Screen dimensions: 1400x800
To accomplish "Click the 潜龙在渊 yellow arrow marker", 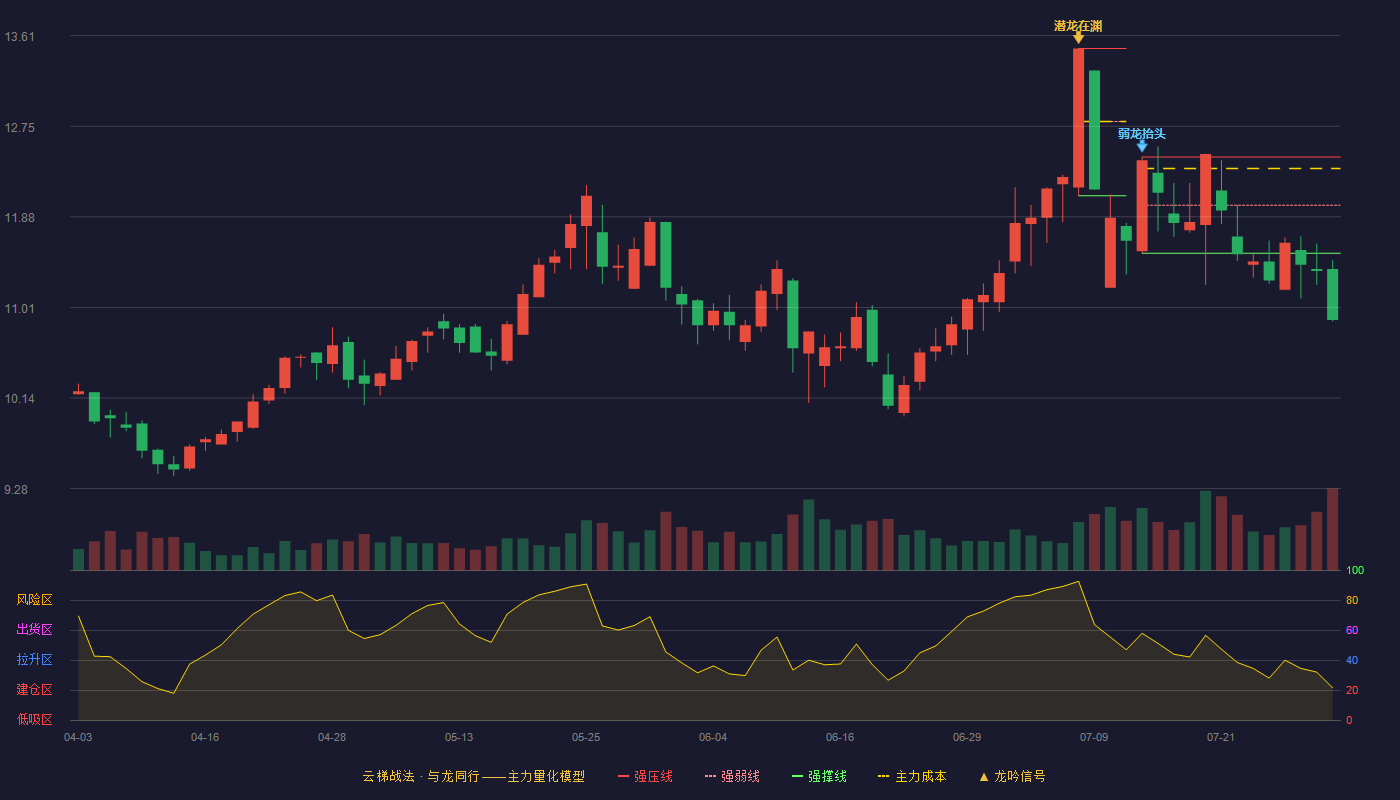I will pos(1078,38).
